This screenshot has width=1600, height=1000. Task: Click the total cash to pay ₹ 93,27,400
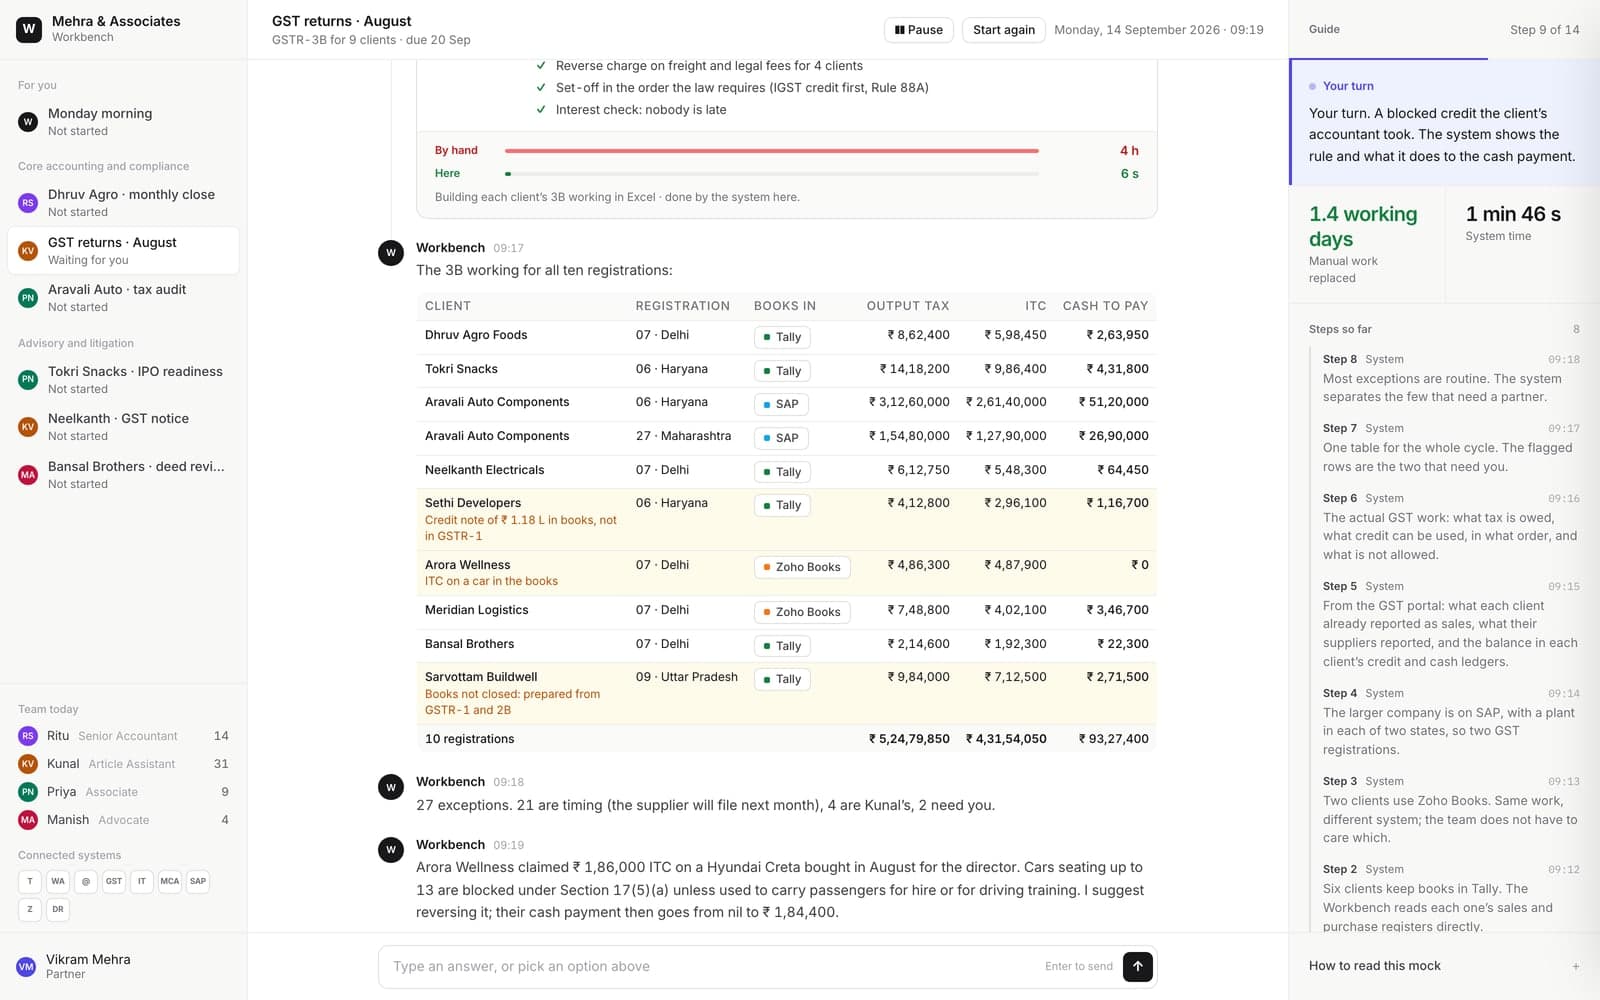pos(1113,739)
